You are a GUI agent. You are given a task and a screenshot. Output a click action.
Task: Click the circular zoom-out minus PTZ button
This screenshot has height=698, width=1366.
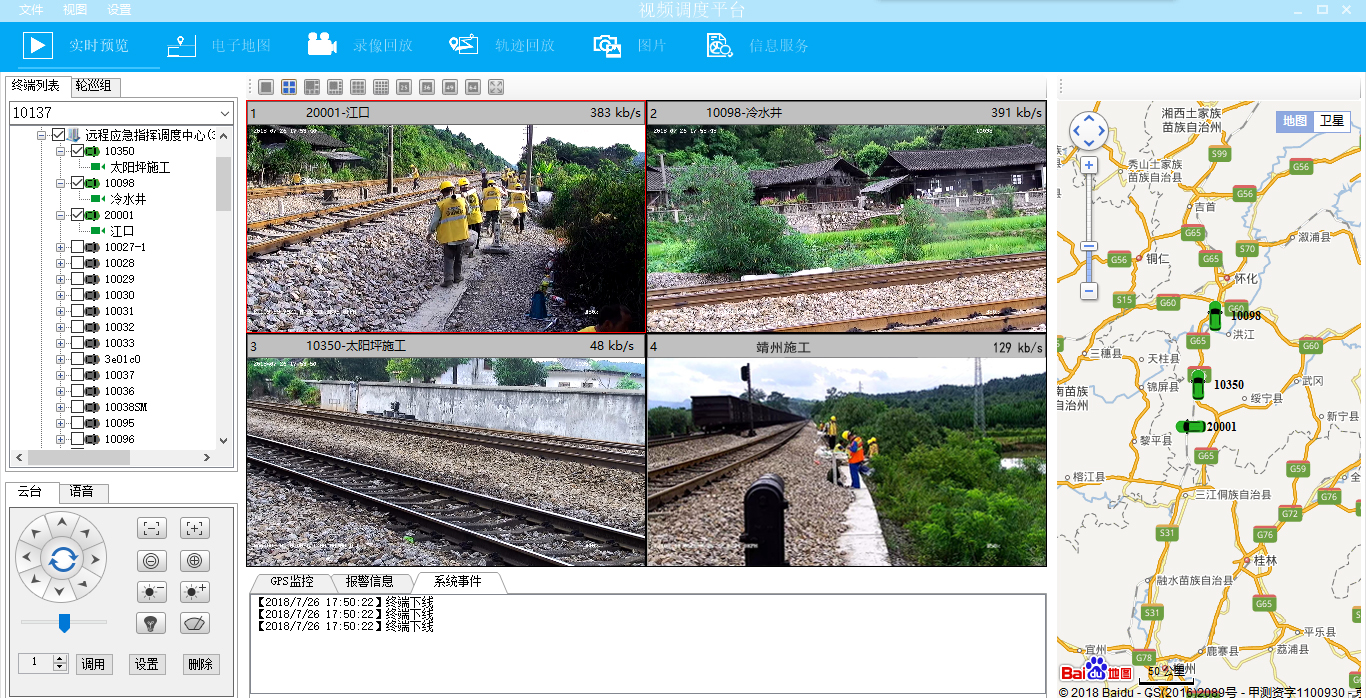151,560
